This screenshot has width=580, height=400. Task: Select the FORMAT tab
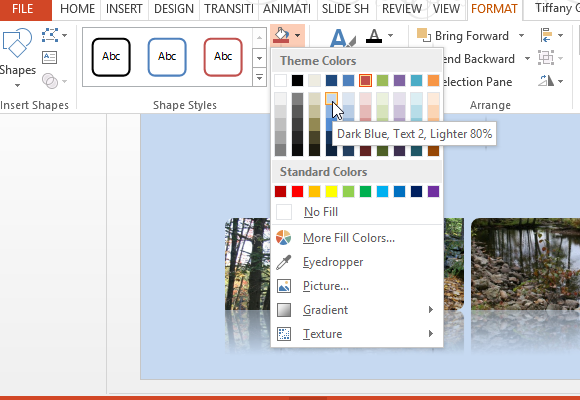click(x=494, y=9)
